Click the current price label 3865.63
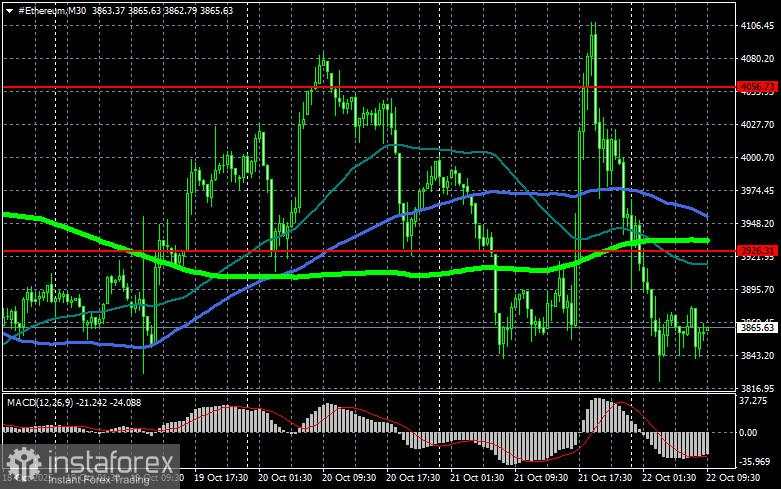 (x=757, y=327)
